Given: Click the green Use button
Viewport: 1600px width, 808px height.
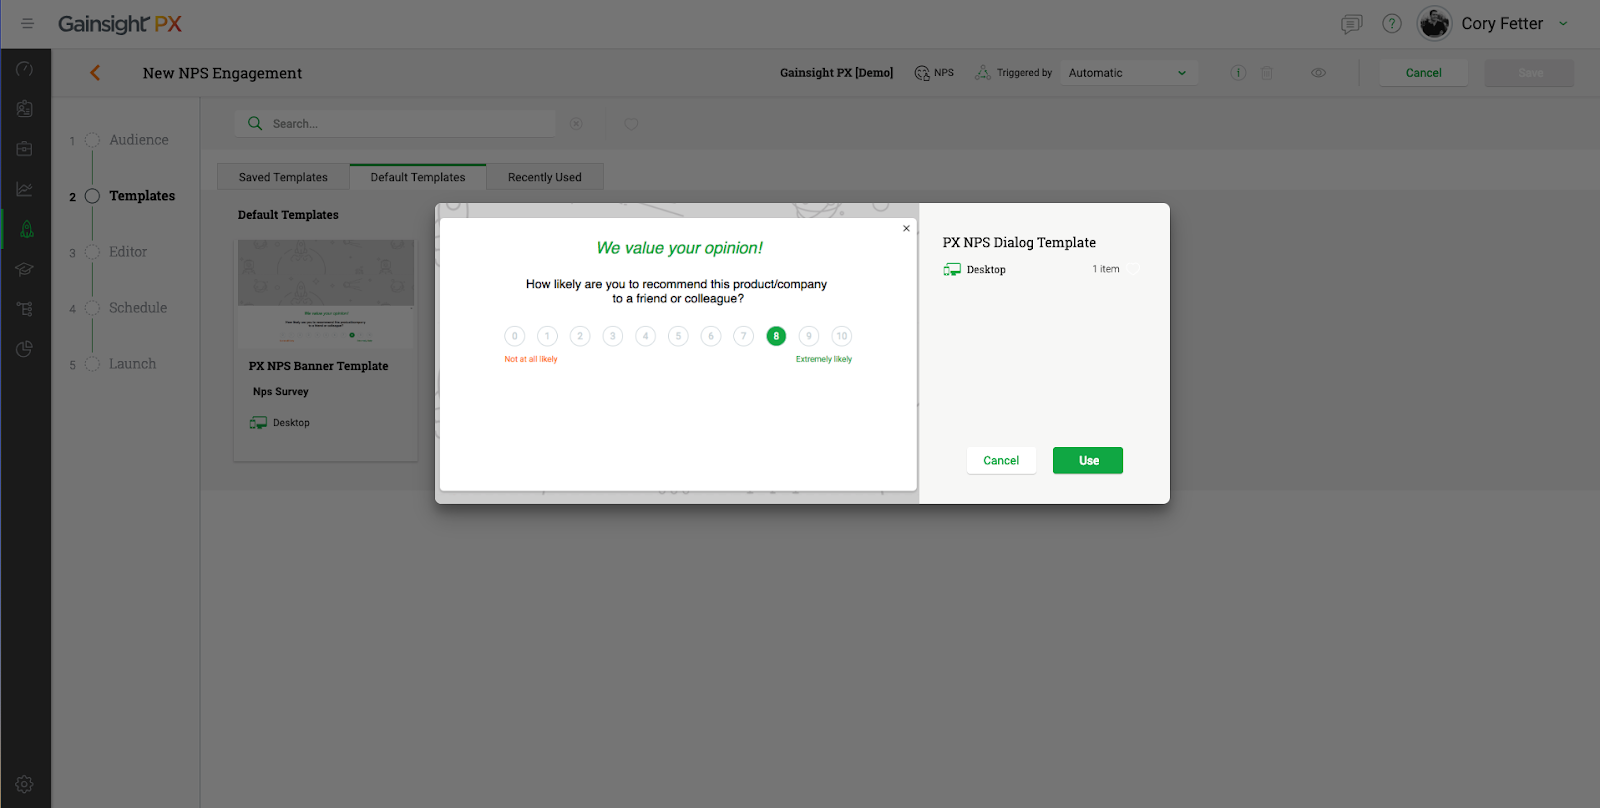Looking at the screenshot, I should point(1088,460).
